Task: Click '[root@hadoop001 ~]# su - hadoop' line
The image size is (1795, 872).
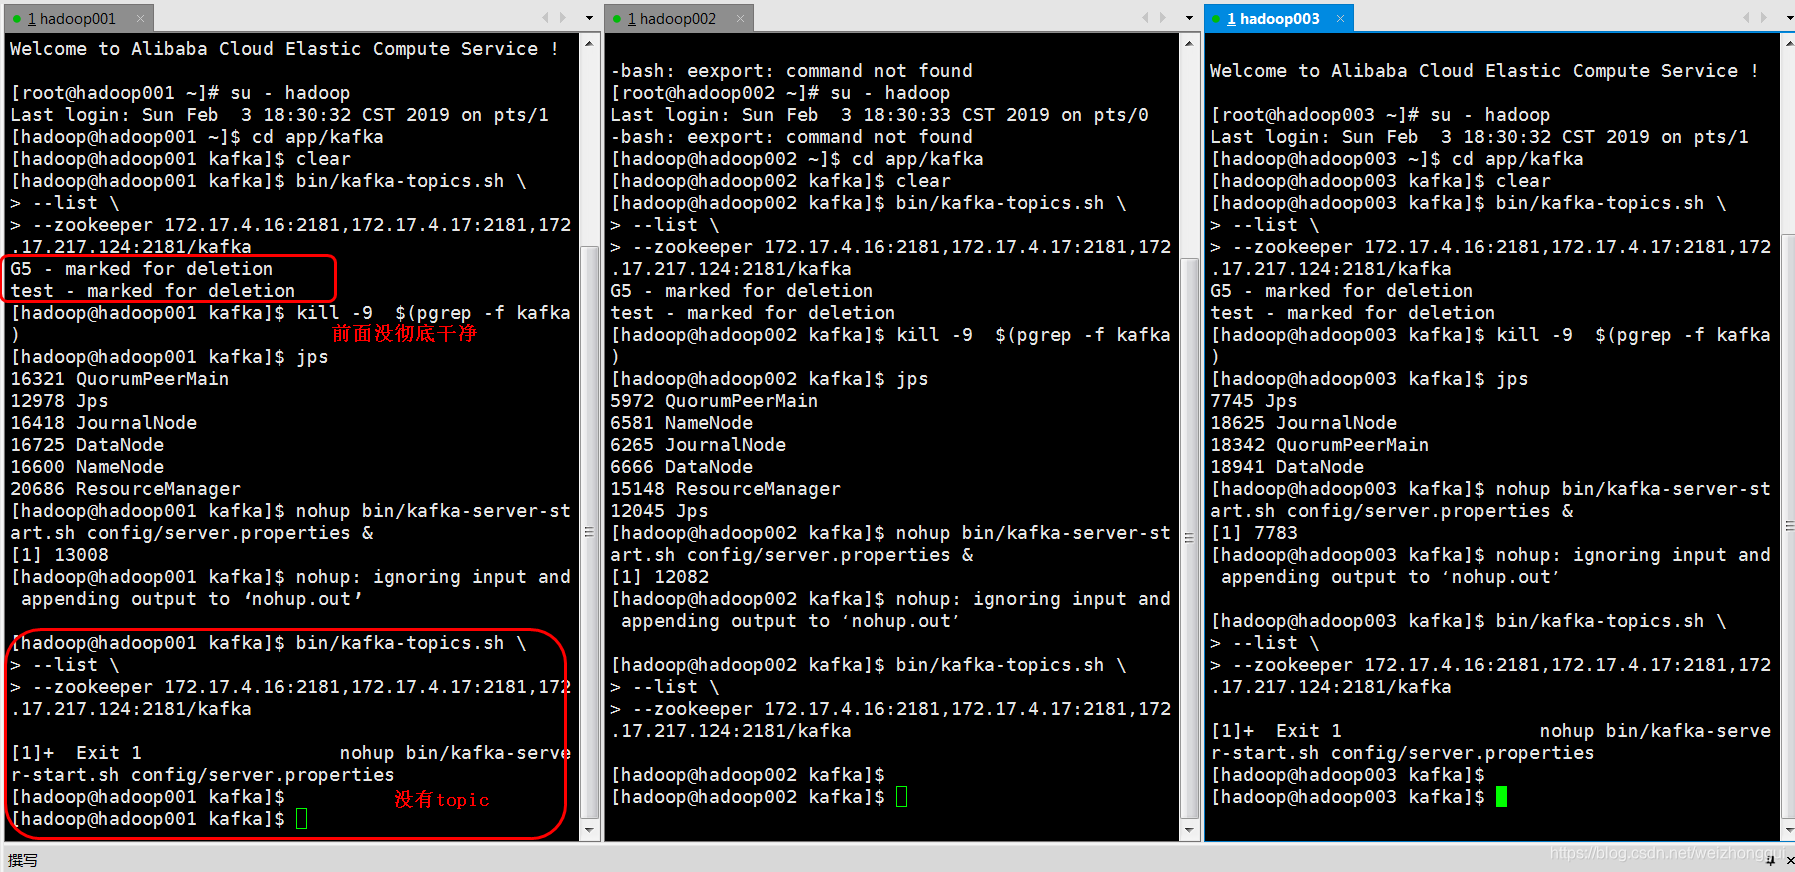Action: pyautogui.click(x=180, y=93)
